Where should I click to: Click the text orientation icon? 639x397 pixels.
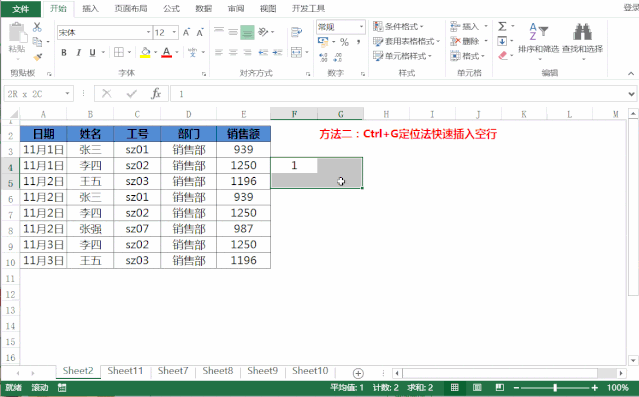point(263,31)
